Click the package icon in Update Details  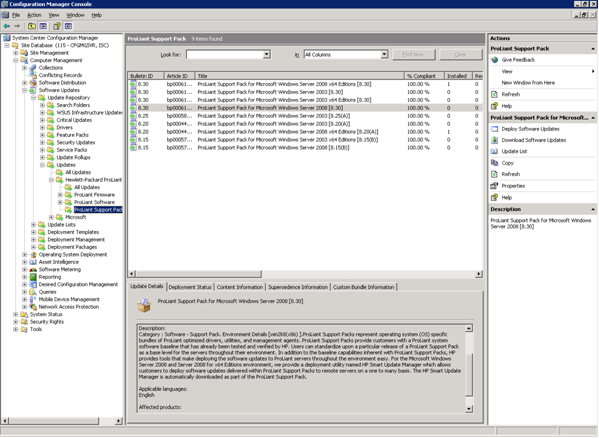coord(144,305)
